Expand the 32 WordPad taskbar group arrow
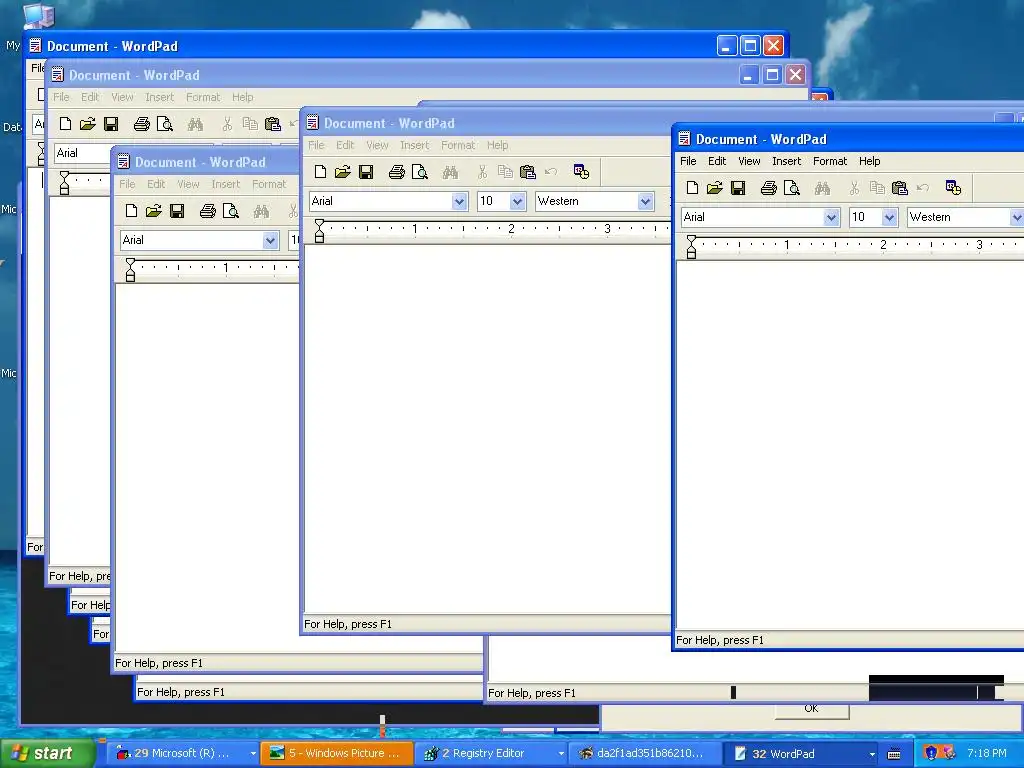This screenshot has width=1024, height=768. 872,754
